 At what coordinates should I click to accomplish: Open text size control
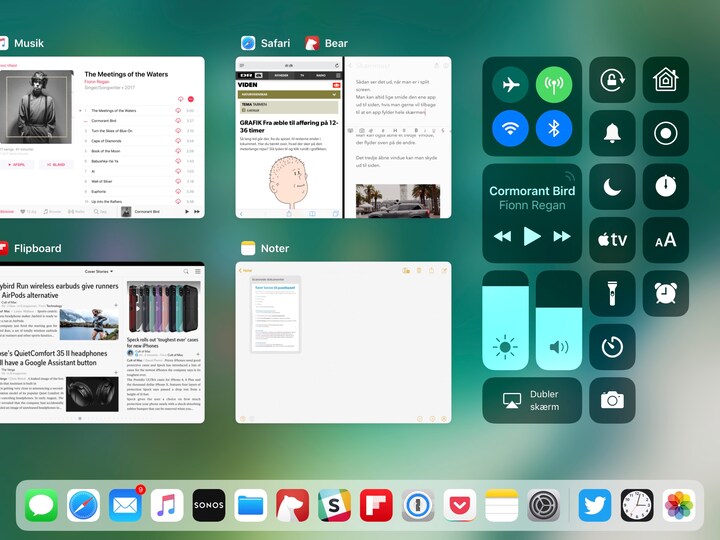point(665,240)
